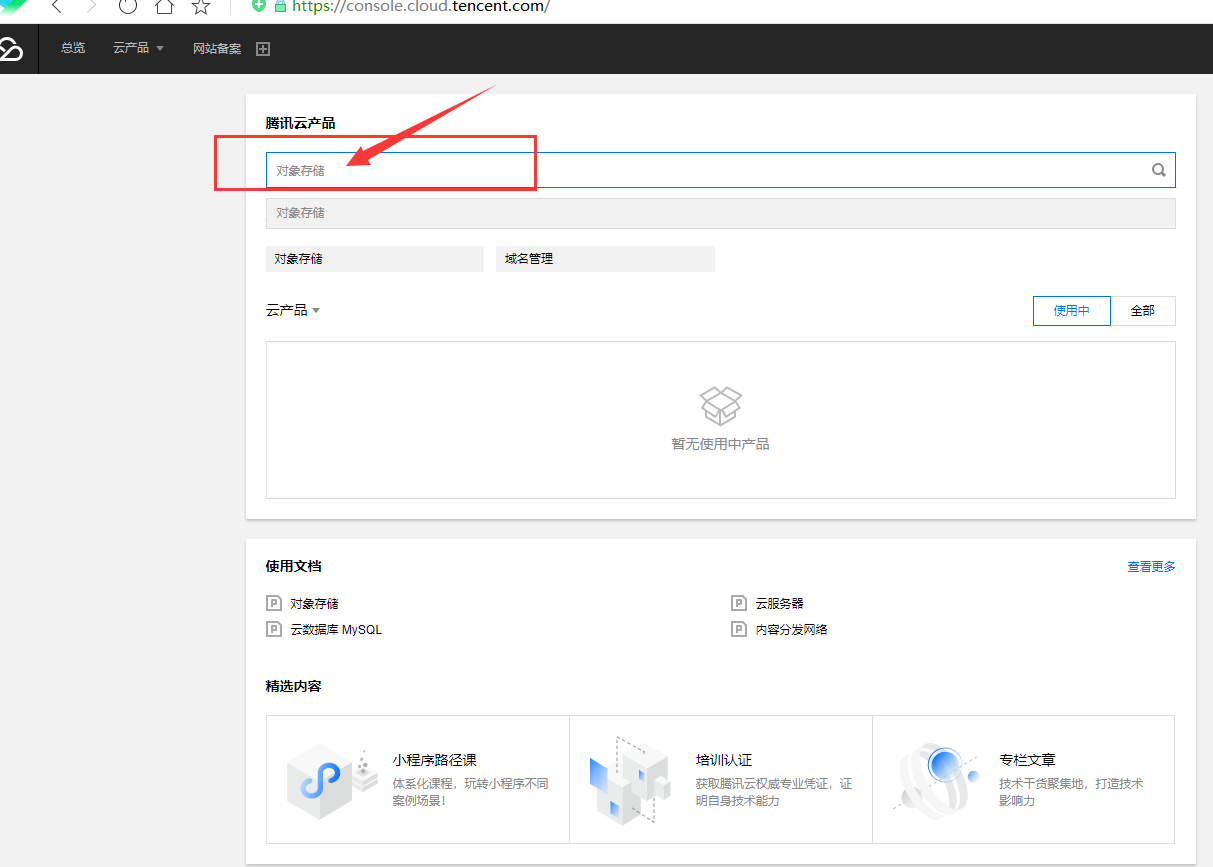The height and width of the screenshot is (867, 1213).
Task: Click the empty box icon
Action: [x=720, y=406]
